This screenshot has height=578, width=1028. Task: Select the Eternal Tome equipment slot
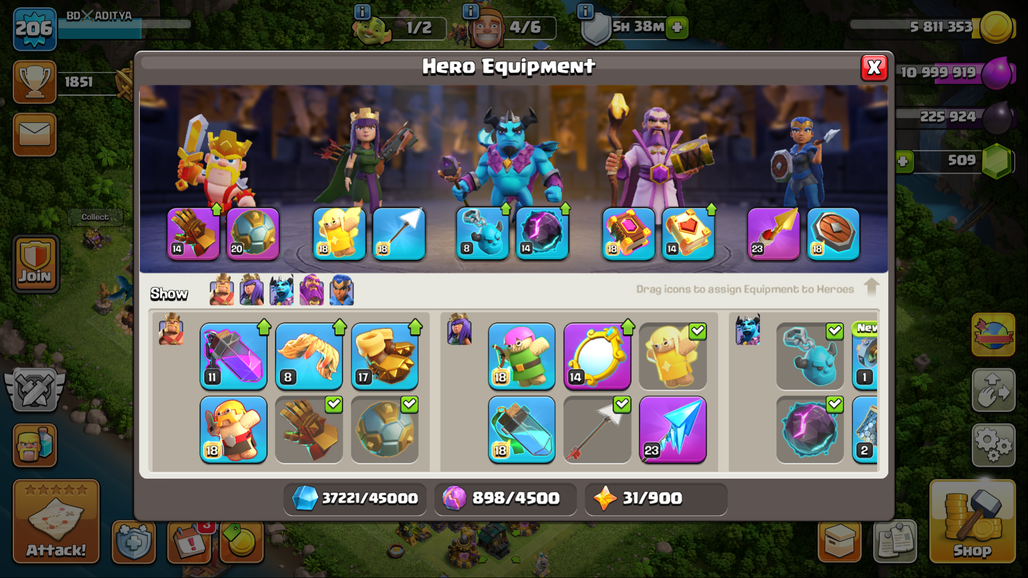[628, 233]
